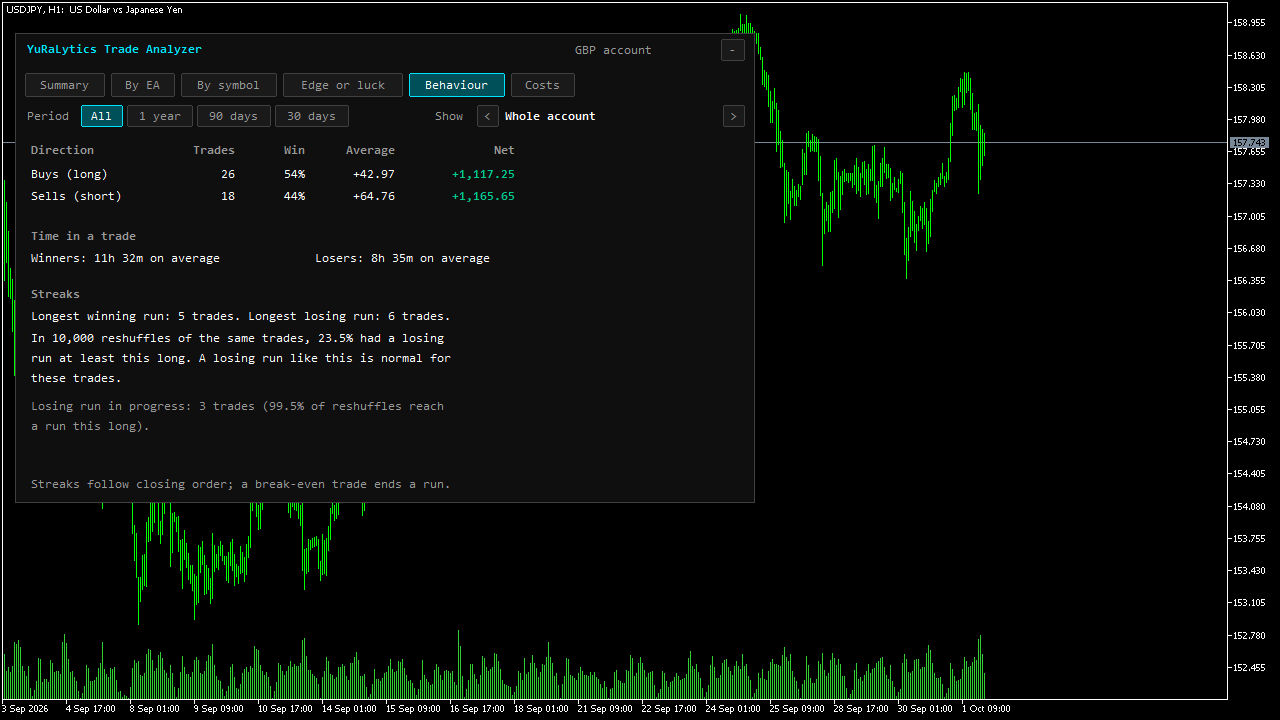1280x720 pixels.
Task: Click the Buys (long) row label
Action: click(69, 174)
